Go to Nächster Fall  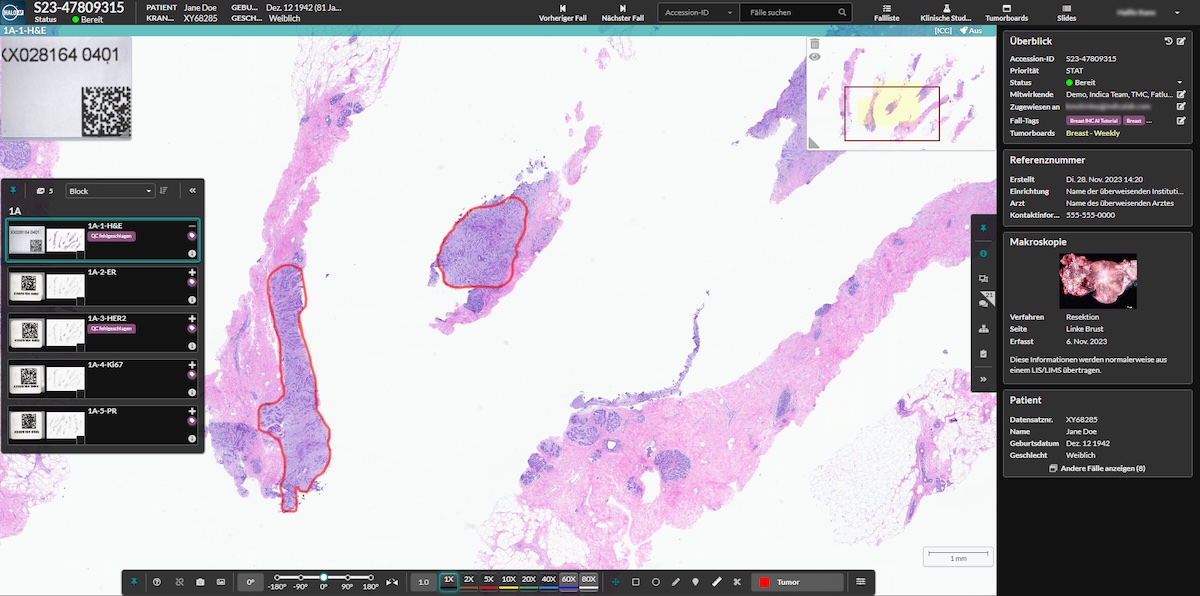tap(622, 14)
